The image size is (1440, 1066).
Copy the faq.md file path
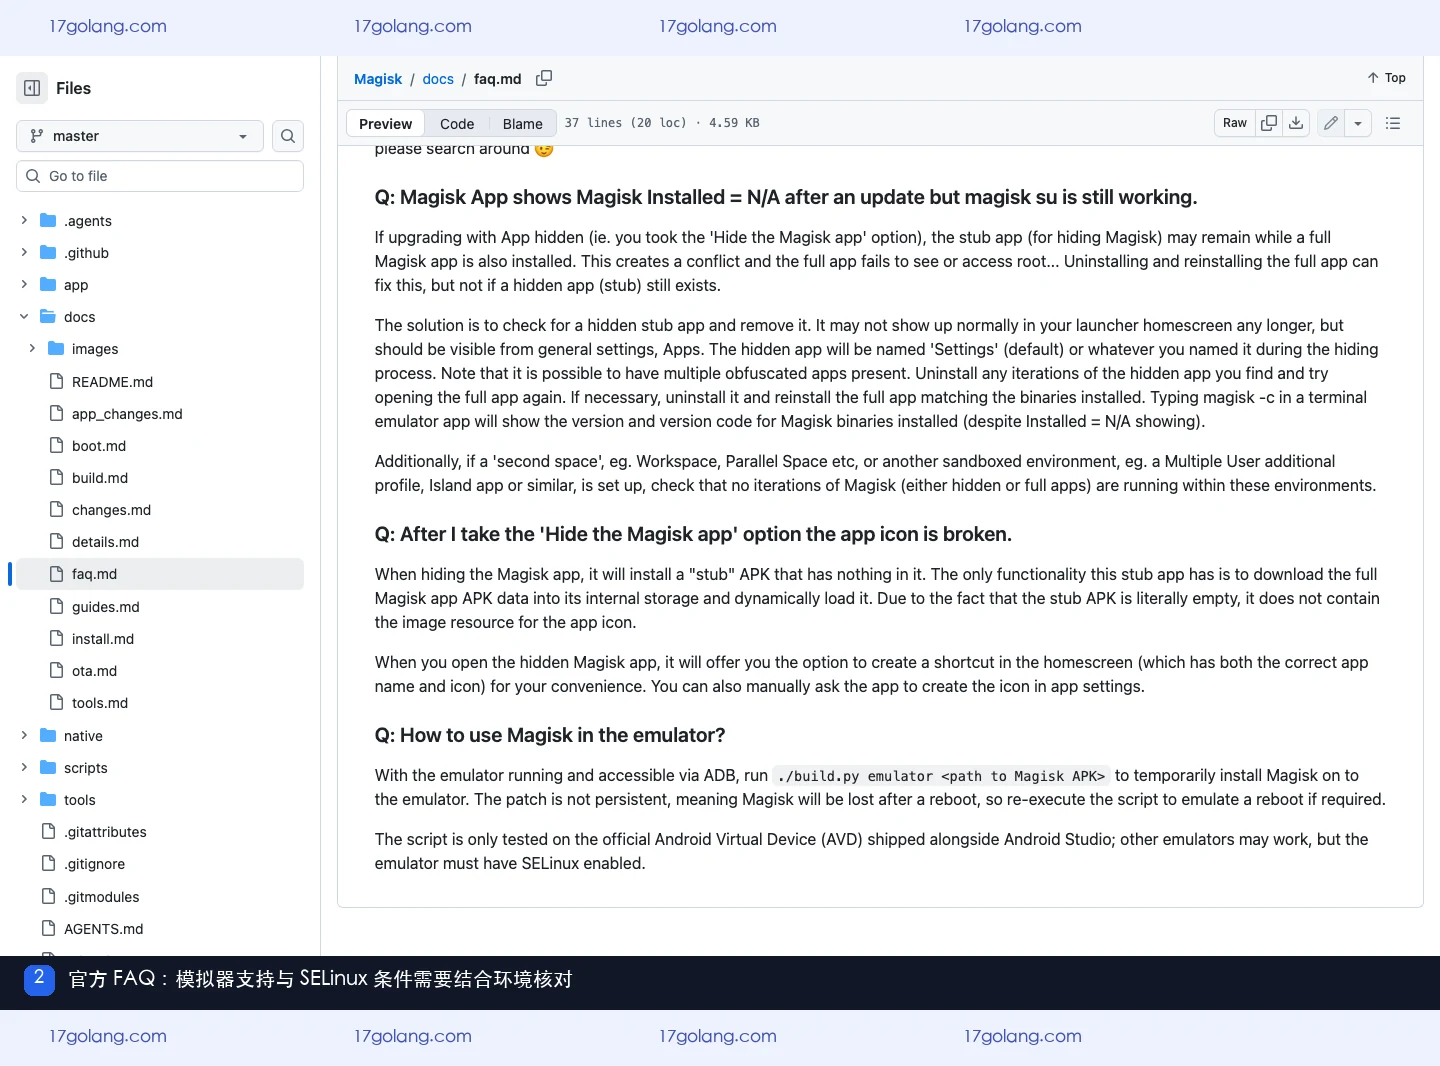point(544,78)
